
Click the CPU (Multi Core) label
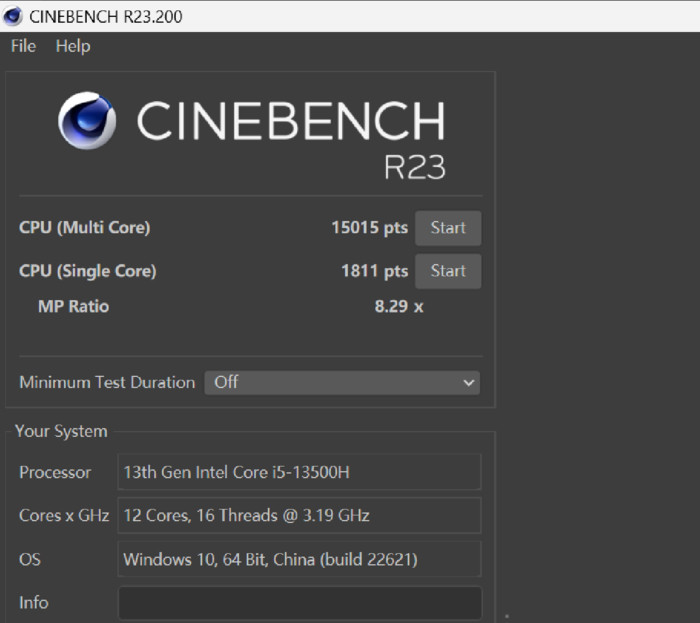(84, 228)
